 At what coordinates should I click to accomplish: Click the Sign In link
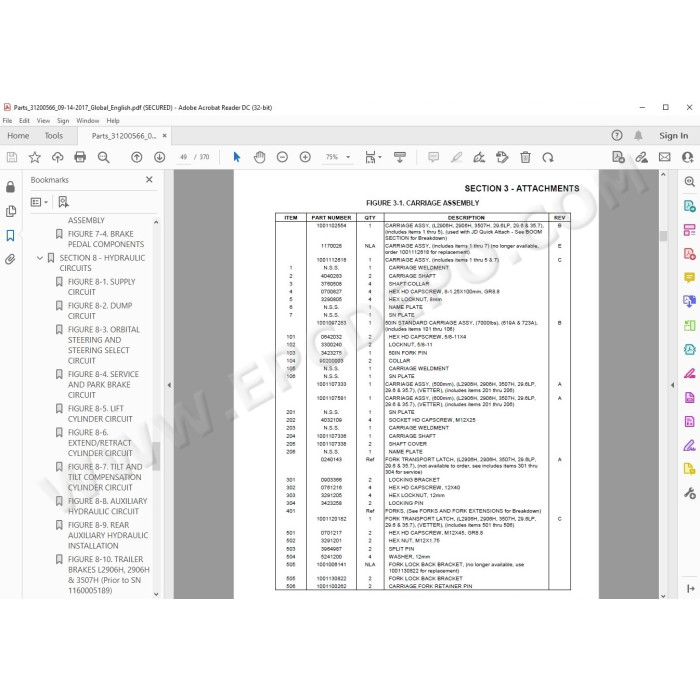[674, 135]
